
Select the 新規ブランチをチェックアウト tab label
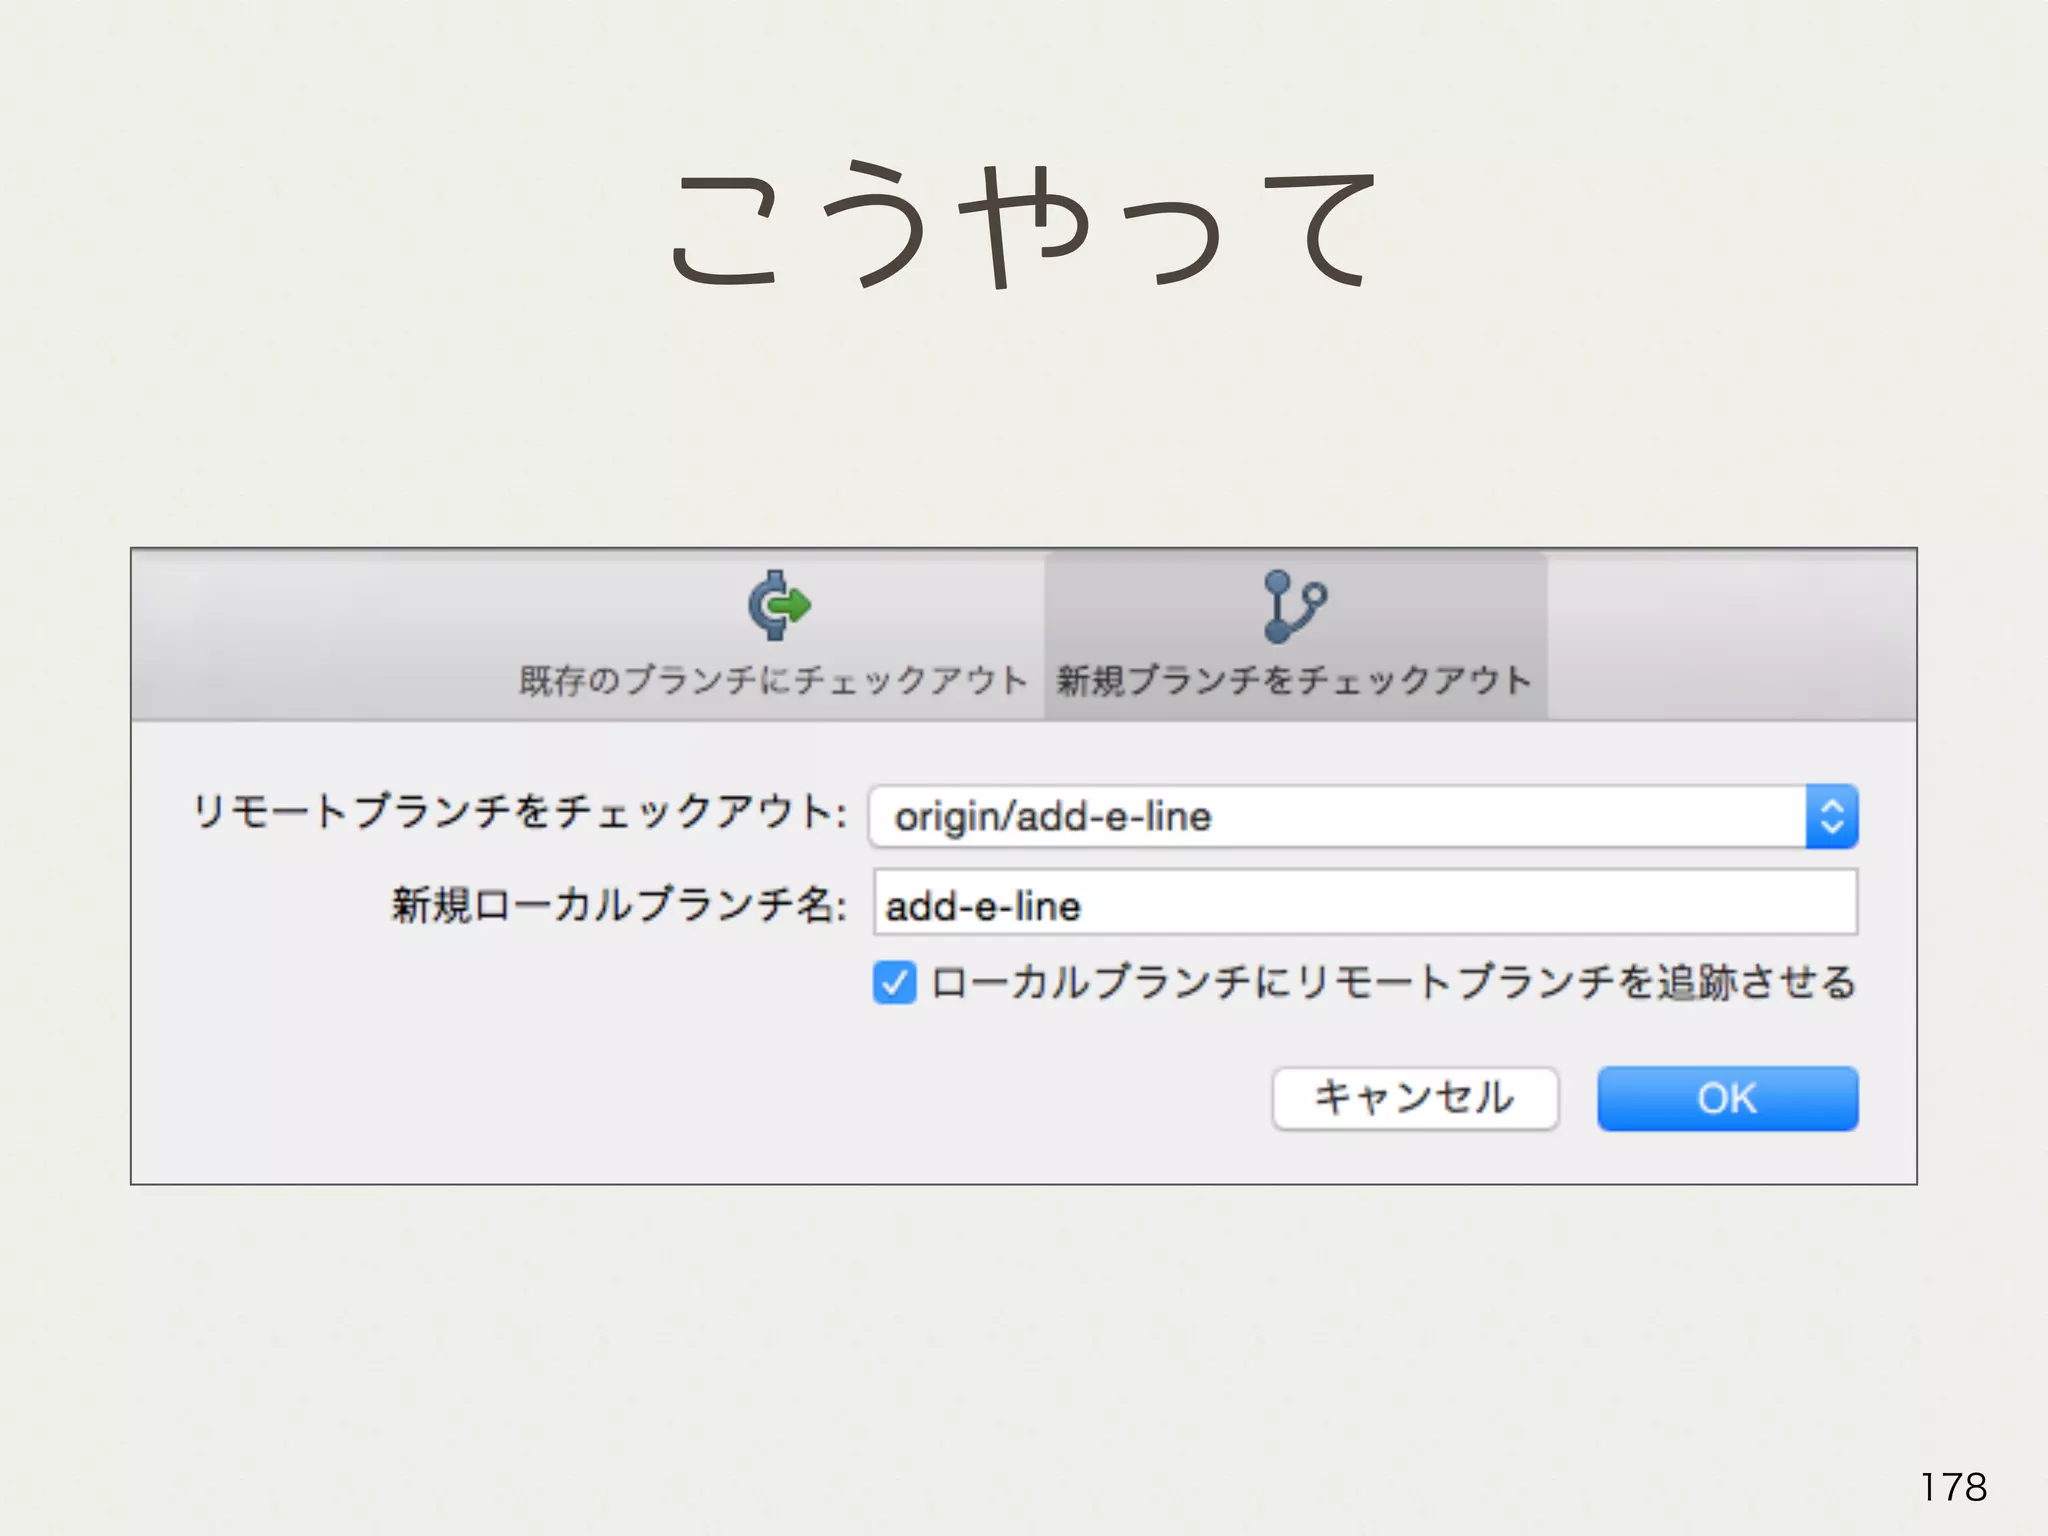coord(1294,681)
